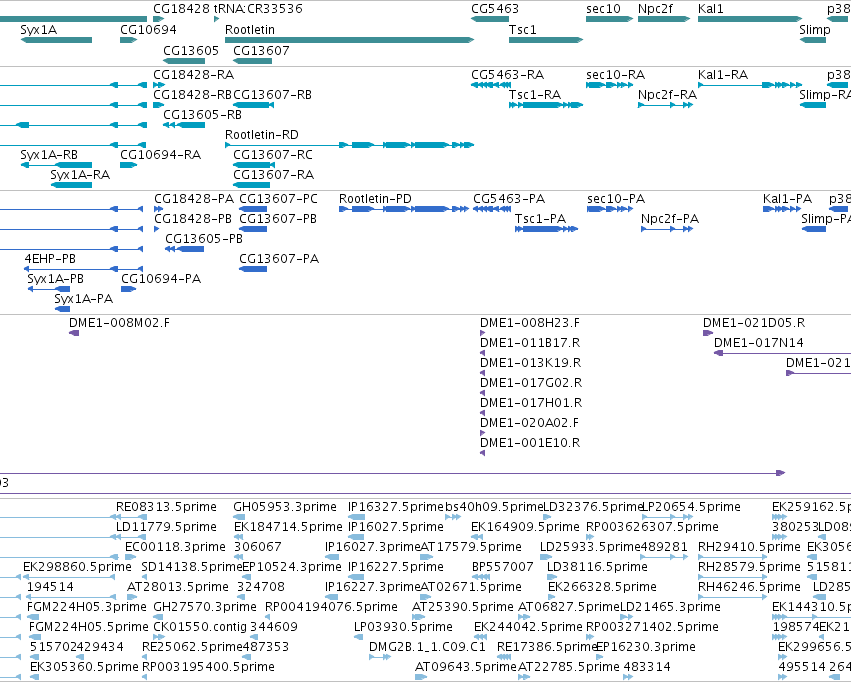Click the Rootletin-PD protein label
This screenshot has width=851, height=682.
(x=375, y=199)
